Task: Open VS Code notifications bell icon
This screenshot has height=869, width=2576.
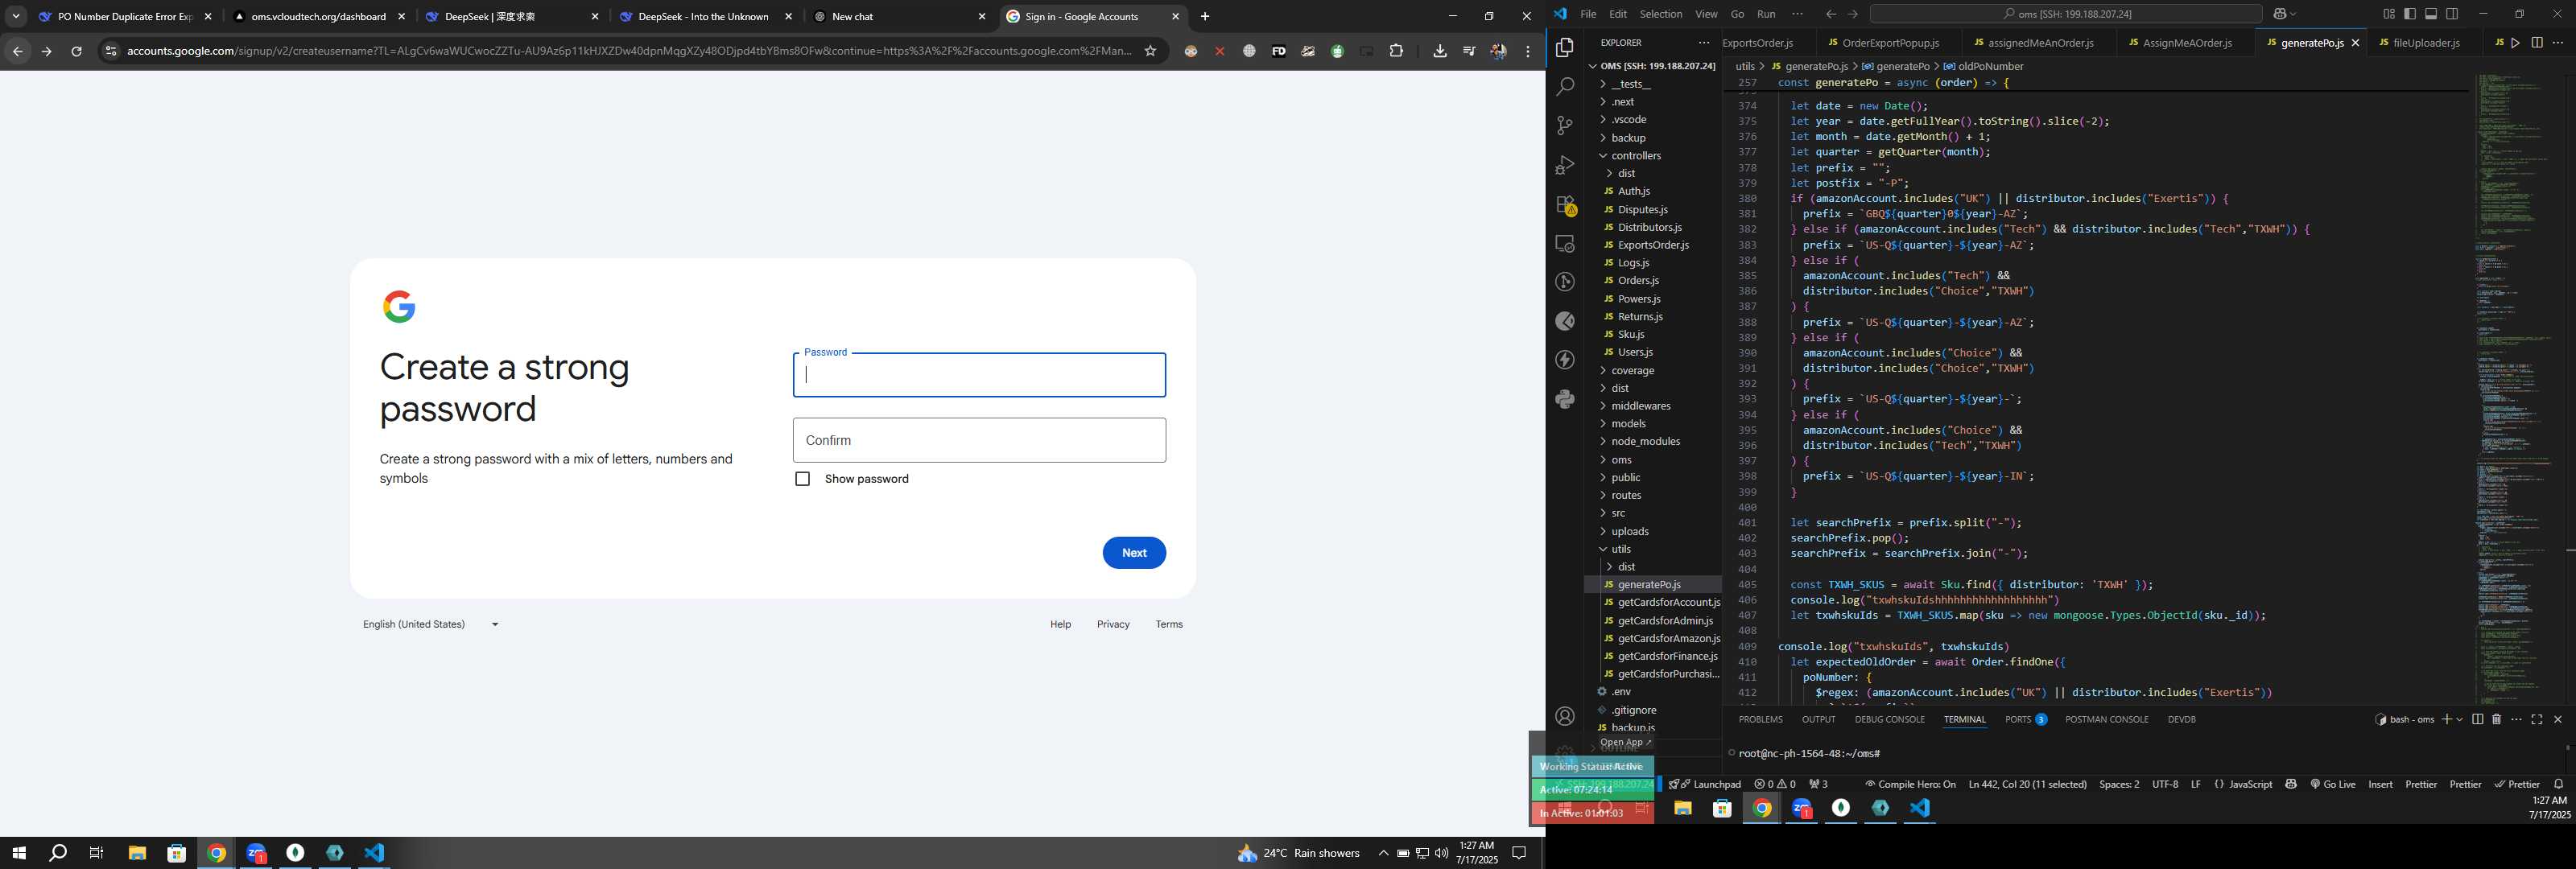Action: 2558,784
